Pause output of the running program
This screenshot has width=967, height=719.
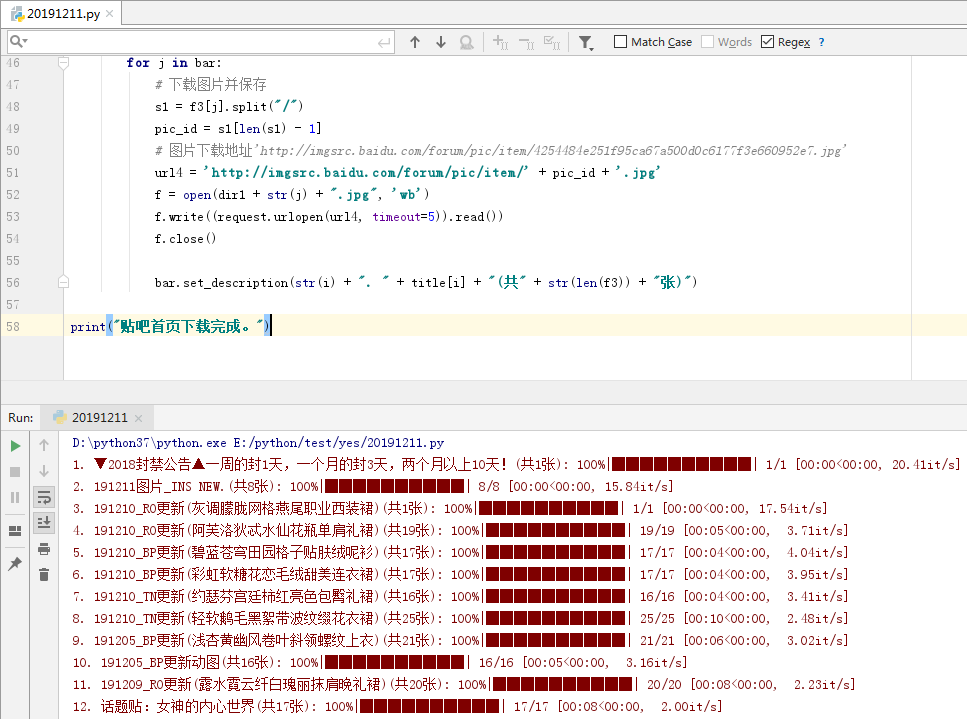pos(16,496)
